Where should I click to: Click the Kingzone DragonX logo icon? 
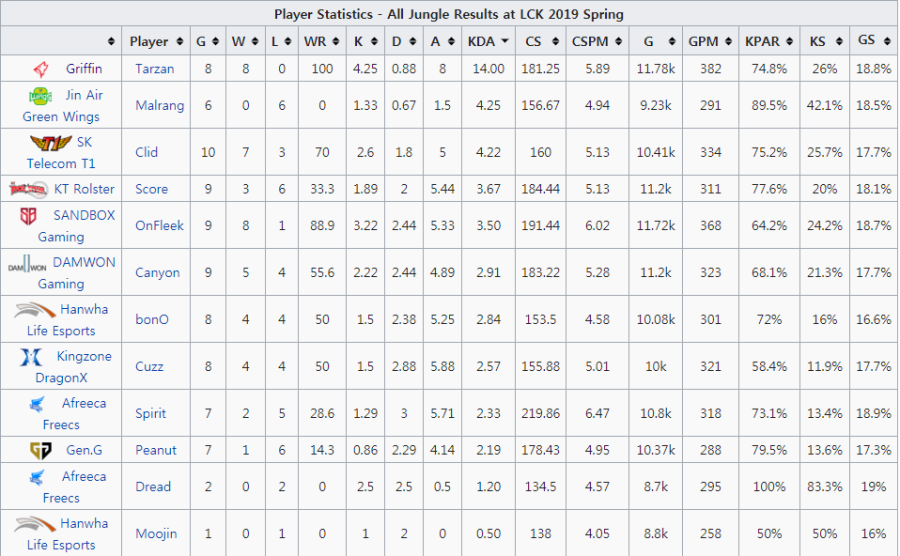pos(30,357)
